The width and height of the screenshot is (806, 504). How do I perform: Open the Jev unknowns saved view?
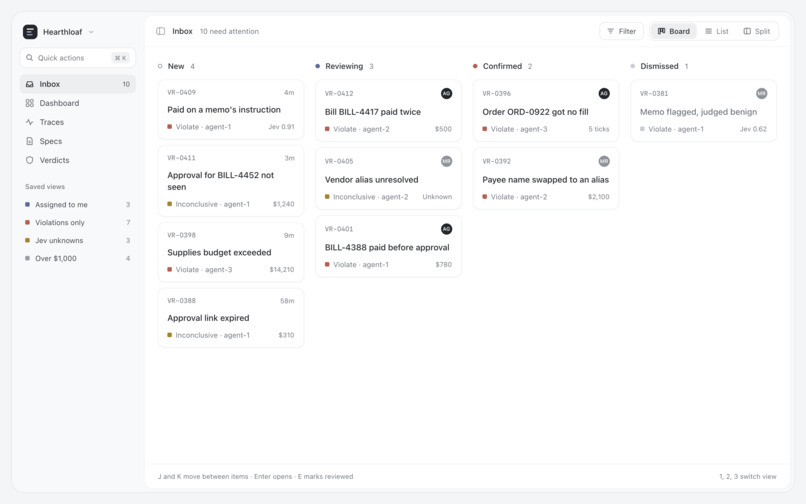pyautogui.click(x=78, y=241)
